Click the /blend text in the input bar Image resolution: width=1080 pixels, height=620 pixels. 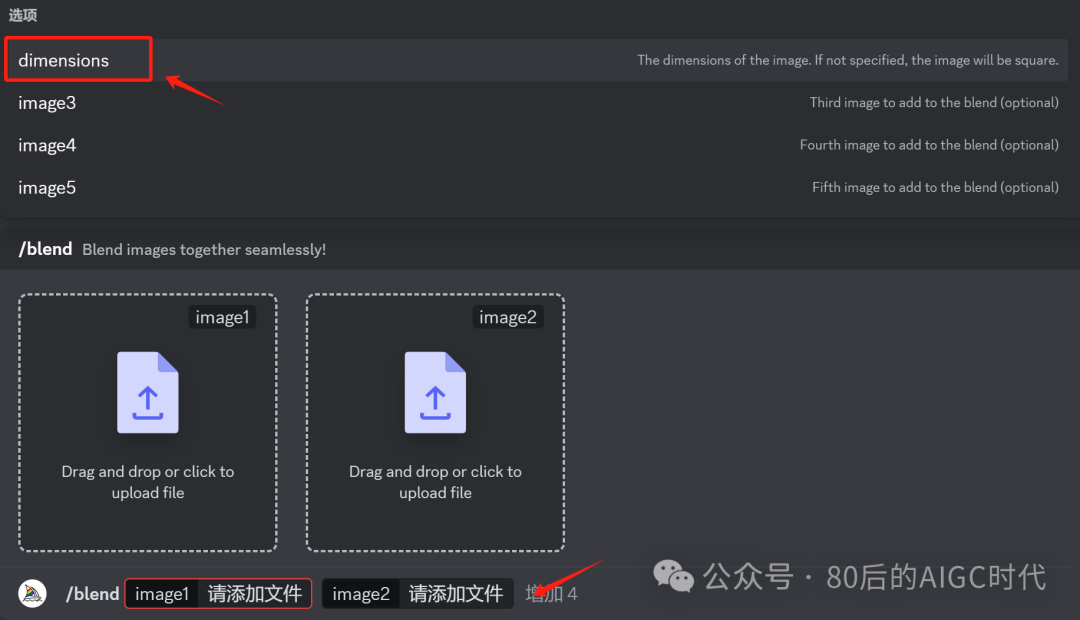[x=92, y=593]
